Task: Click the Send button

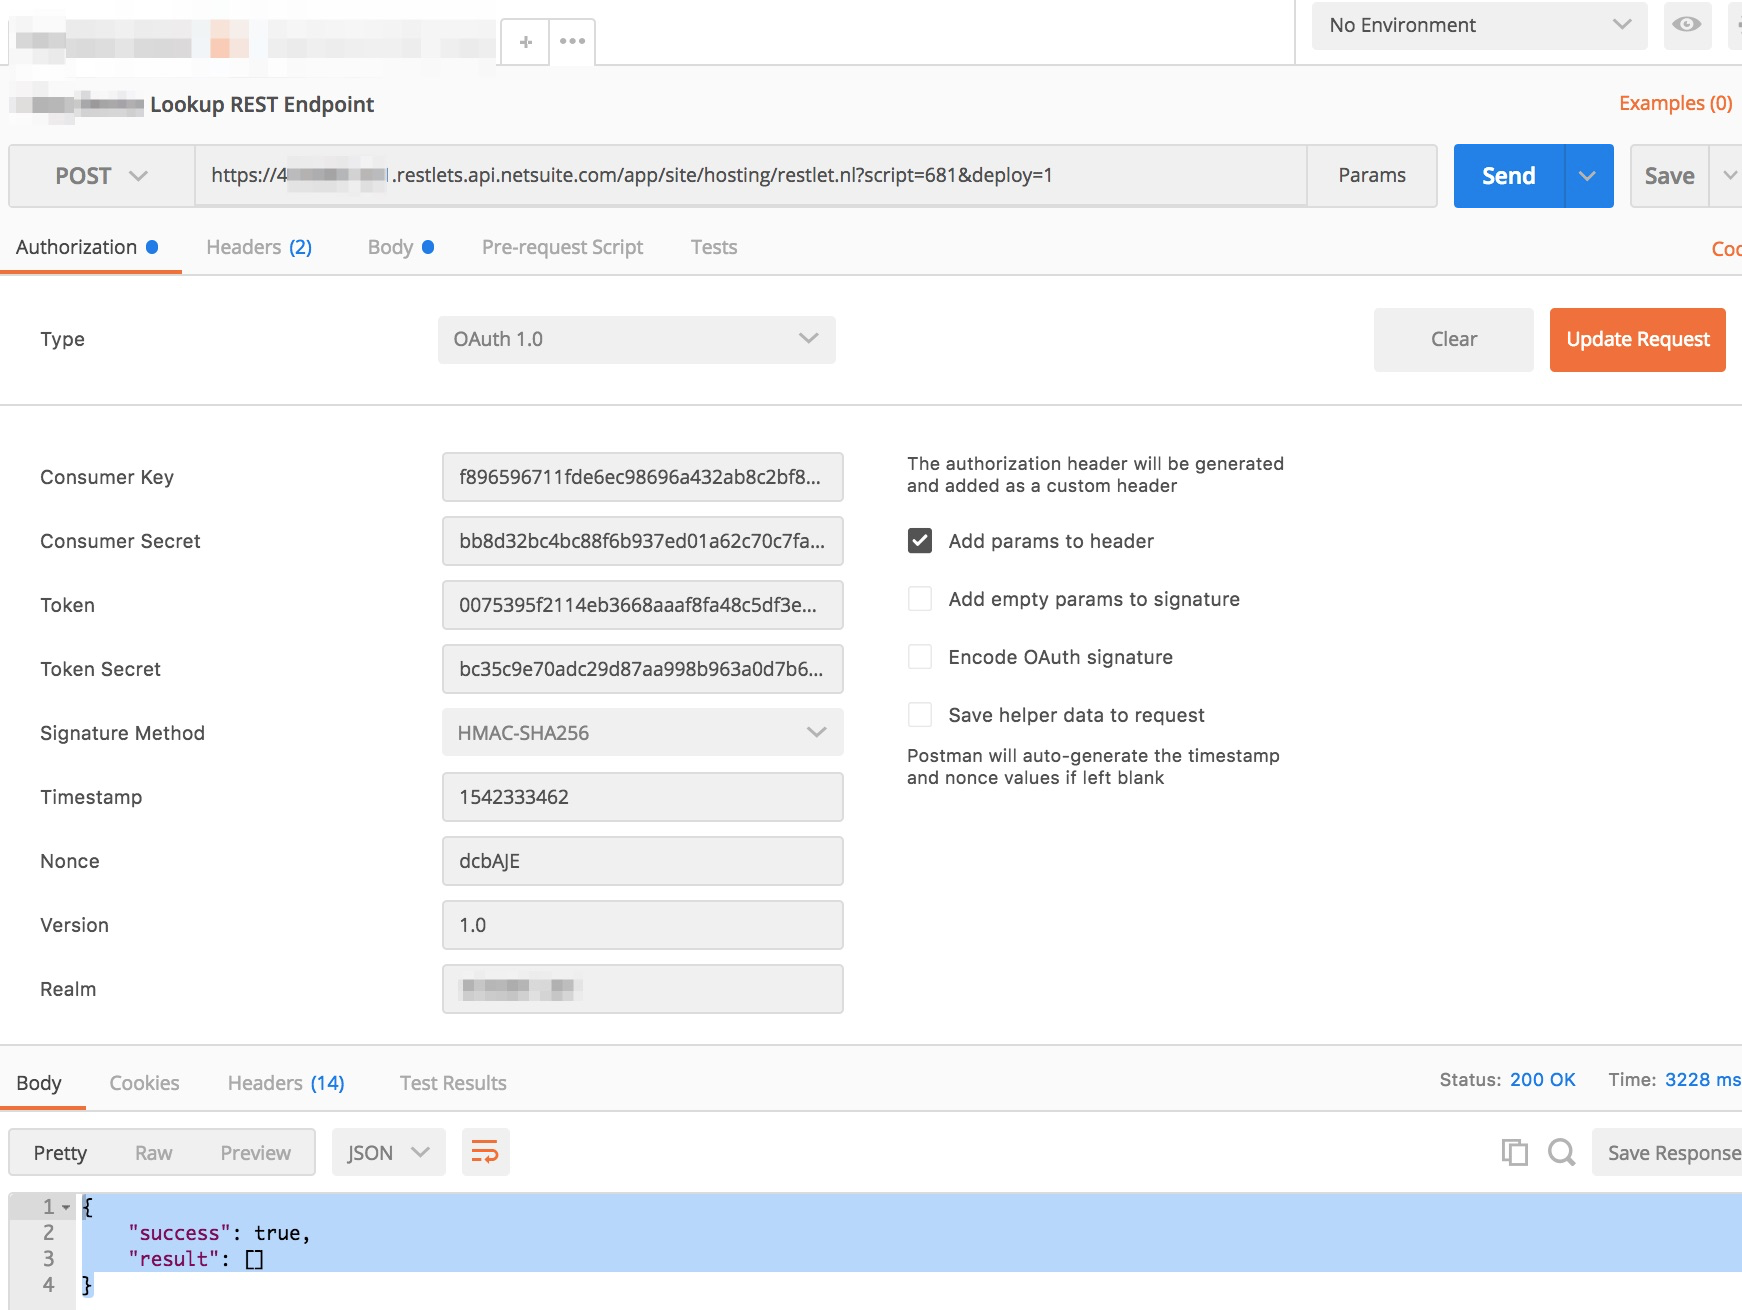Action: tap(1509, 176)
